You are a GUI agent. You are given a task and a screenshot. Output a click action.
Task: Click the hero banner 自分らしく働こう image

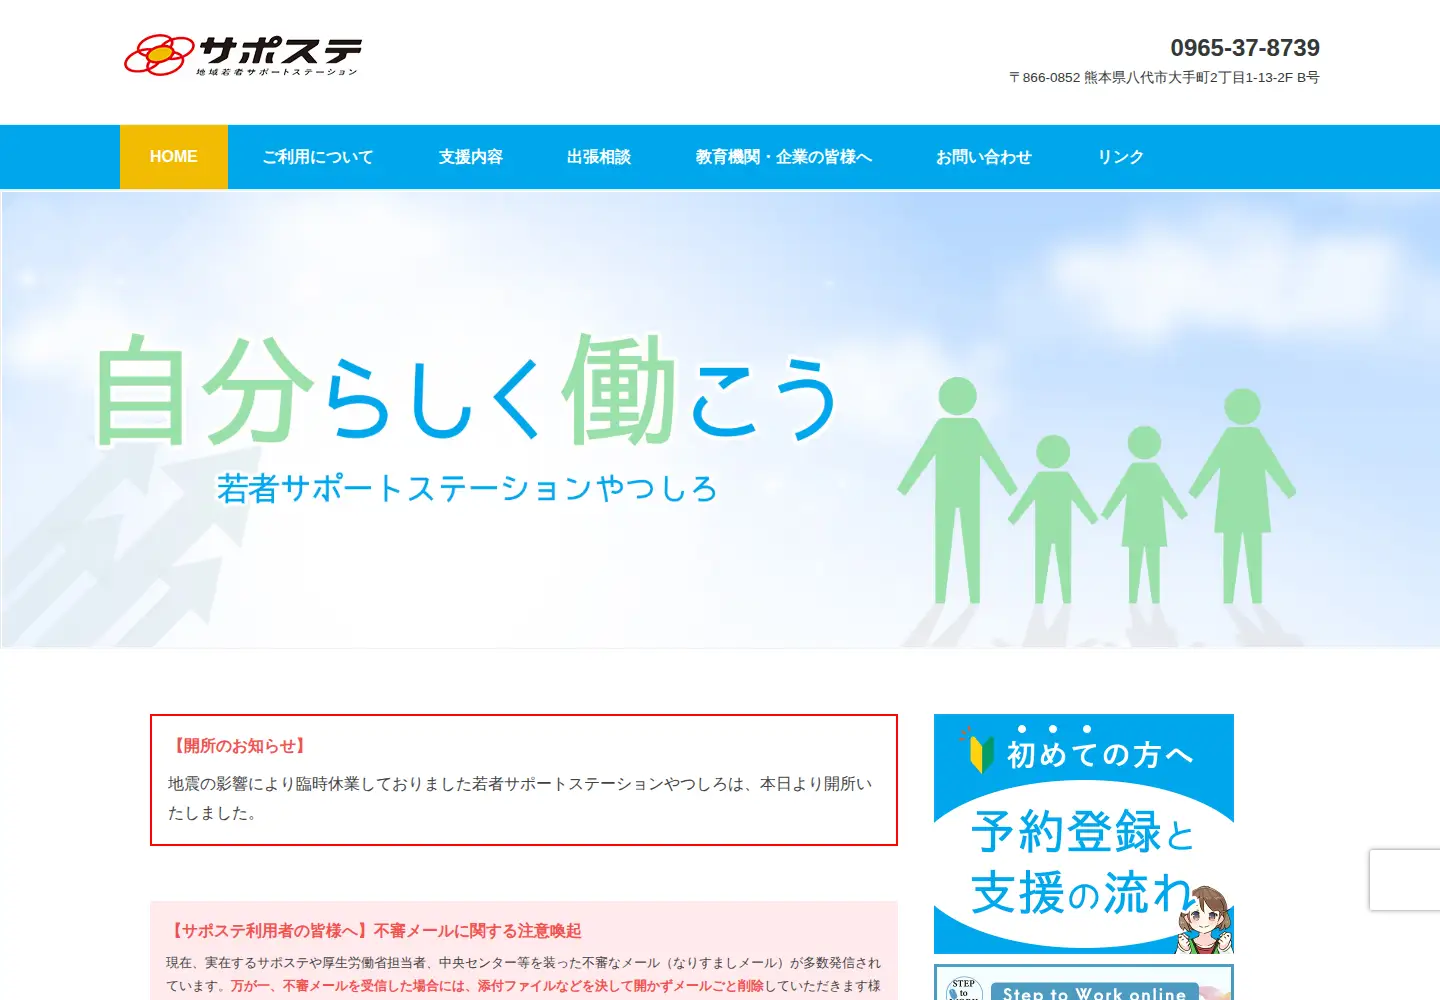click(x=720, y=420)
